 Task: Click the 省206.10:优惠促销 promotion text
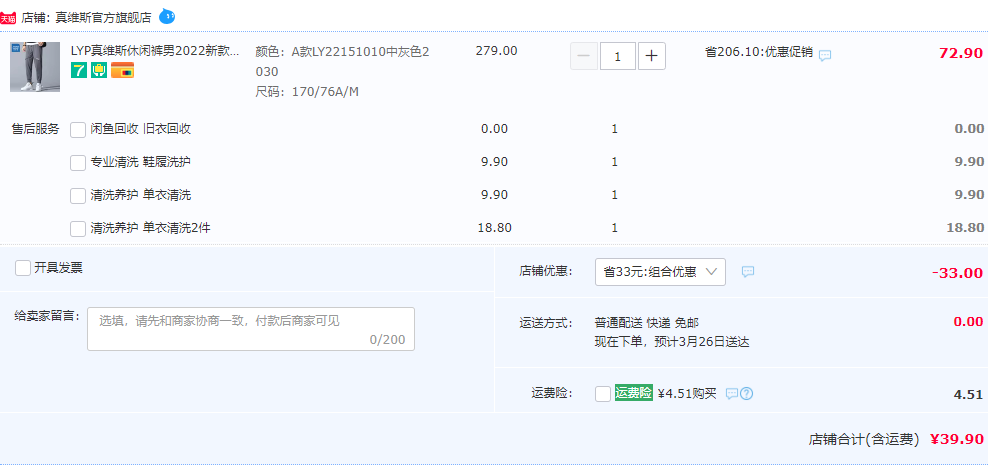point(759,52)
